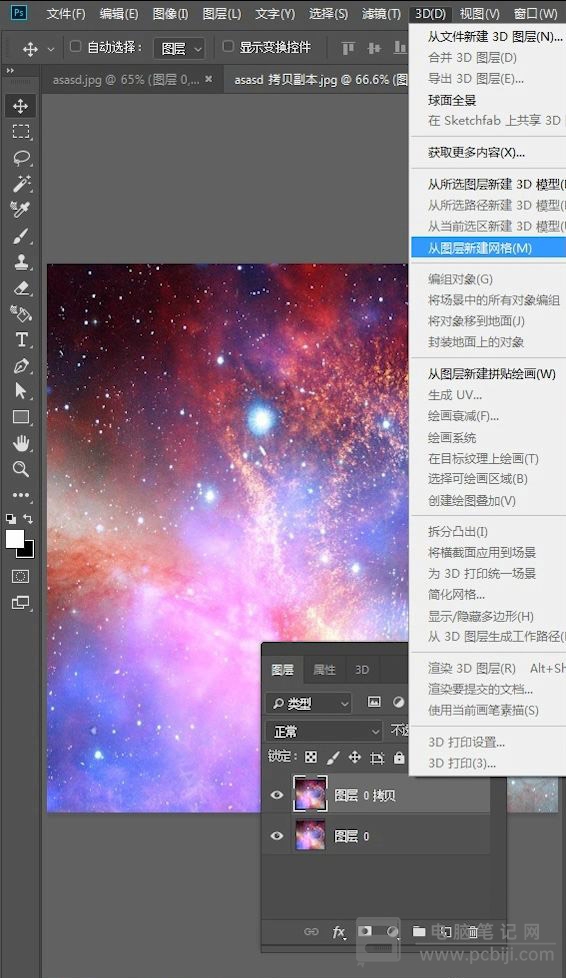Open the 选择(S) menu
566x978 pixels.
coord(328,13)
